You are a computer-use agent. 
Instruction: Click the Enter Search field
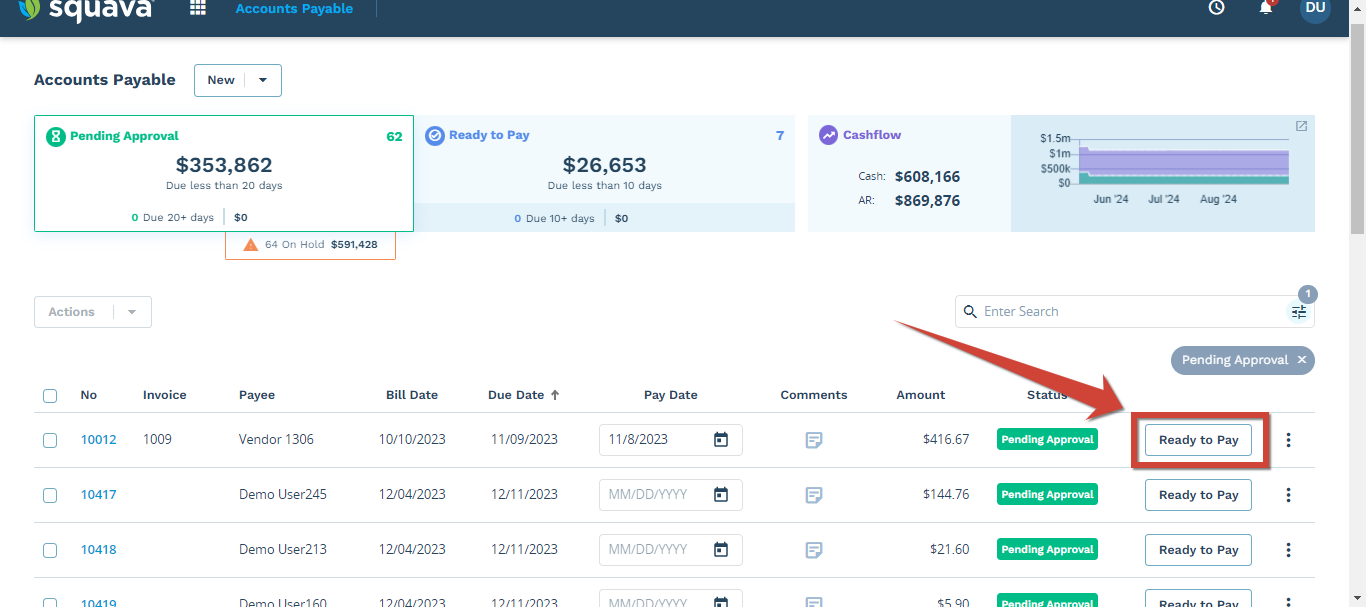coord(1134,312)
